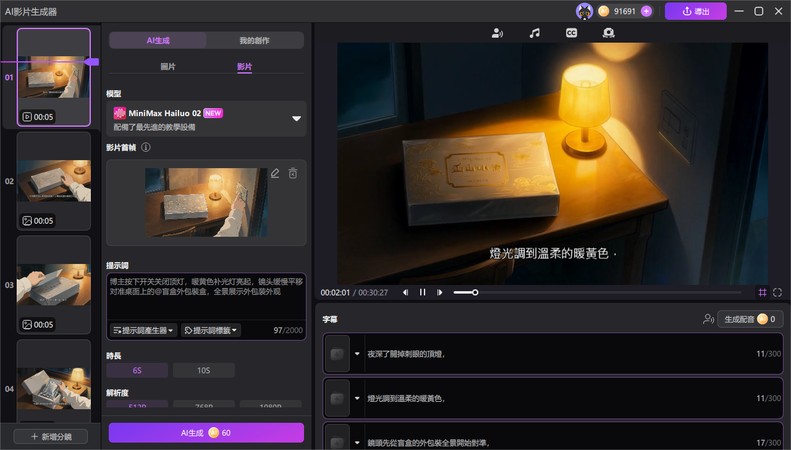Click subtitle text 鏡頭先從盲盒的外包裝全景開始對準
Screen dimensions: 791x450
click(x=428, y=443)
